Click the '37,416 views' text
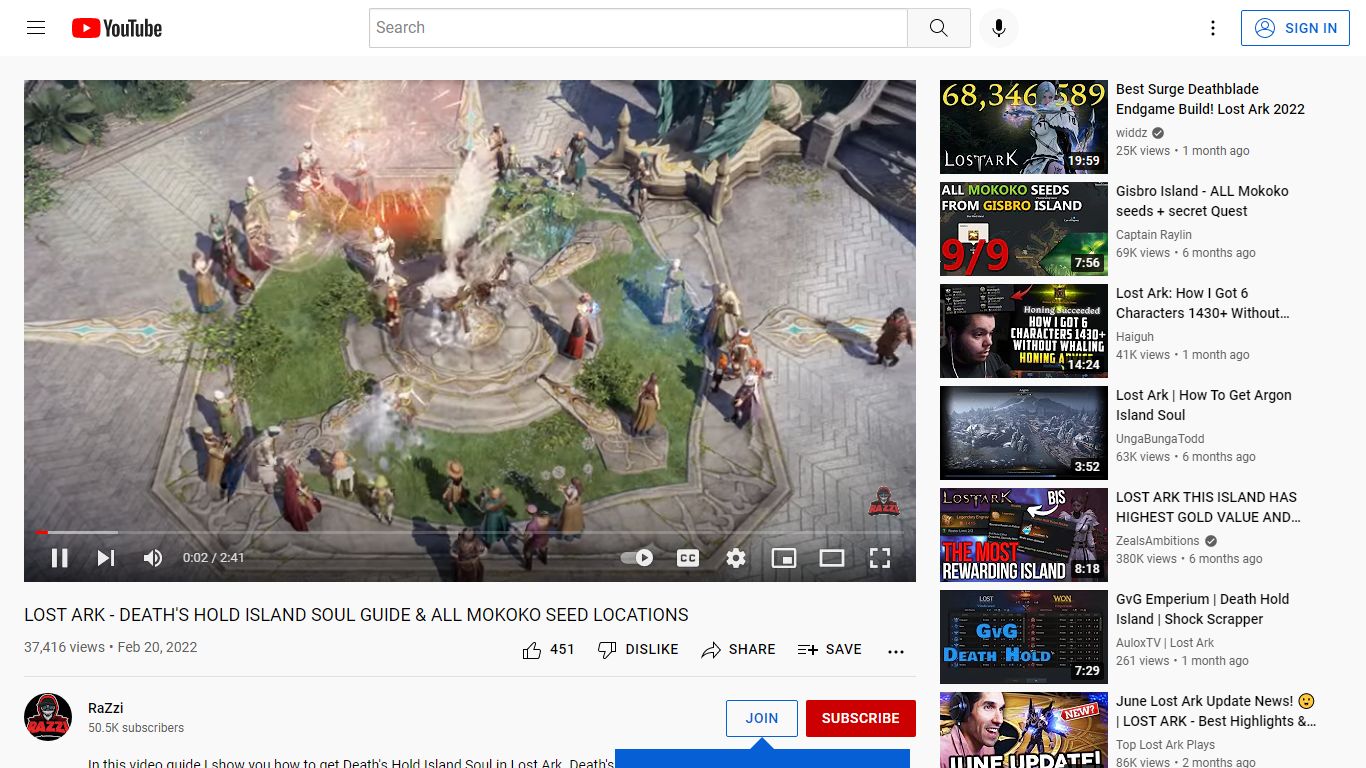 64,647
